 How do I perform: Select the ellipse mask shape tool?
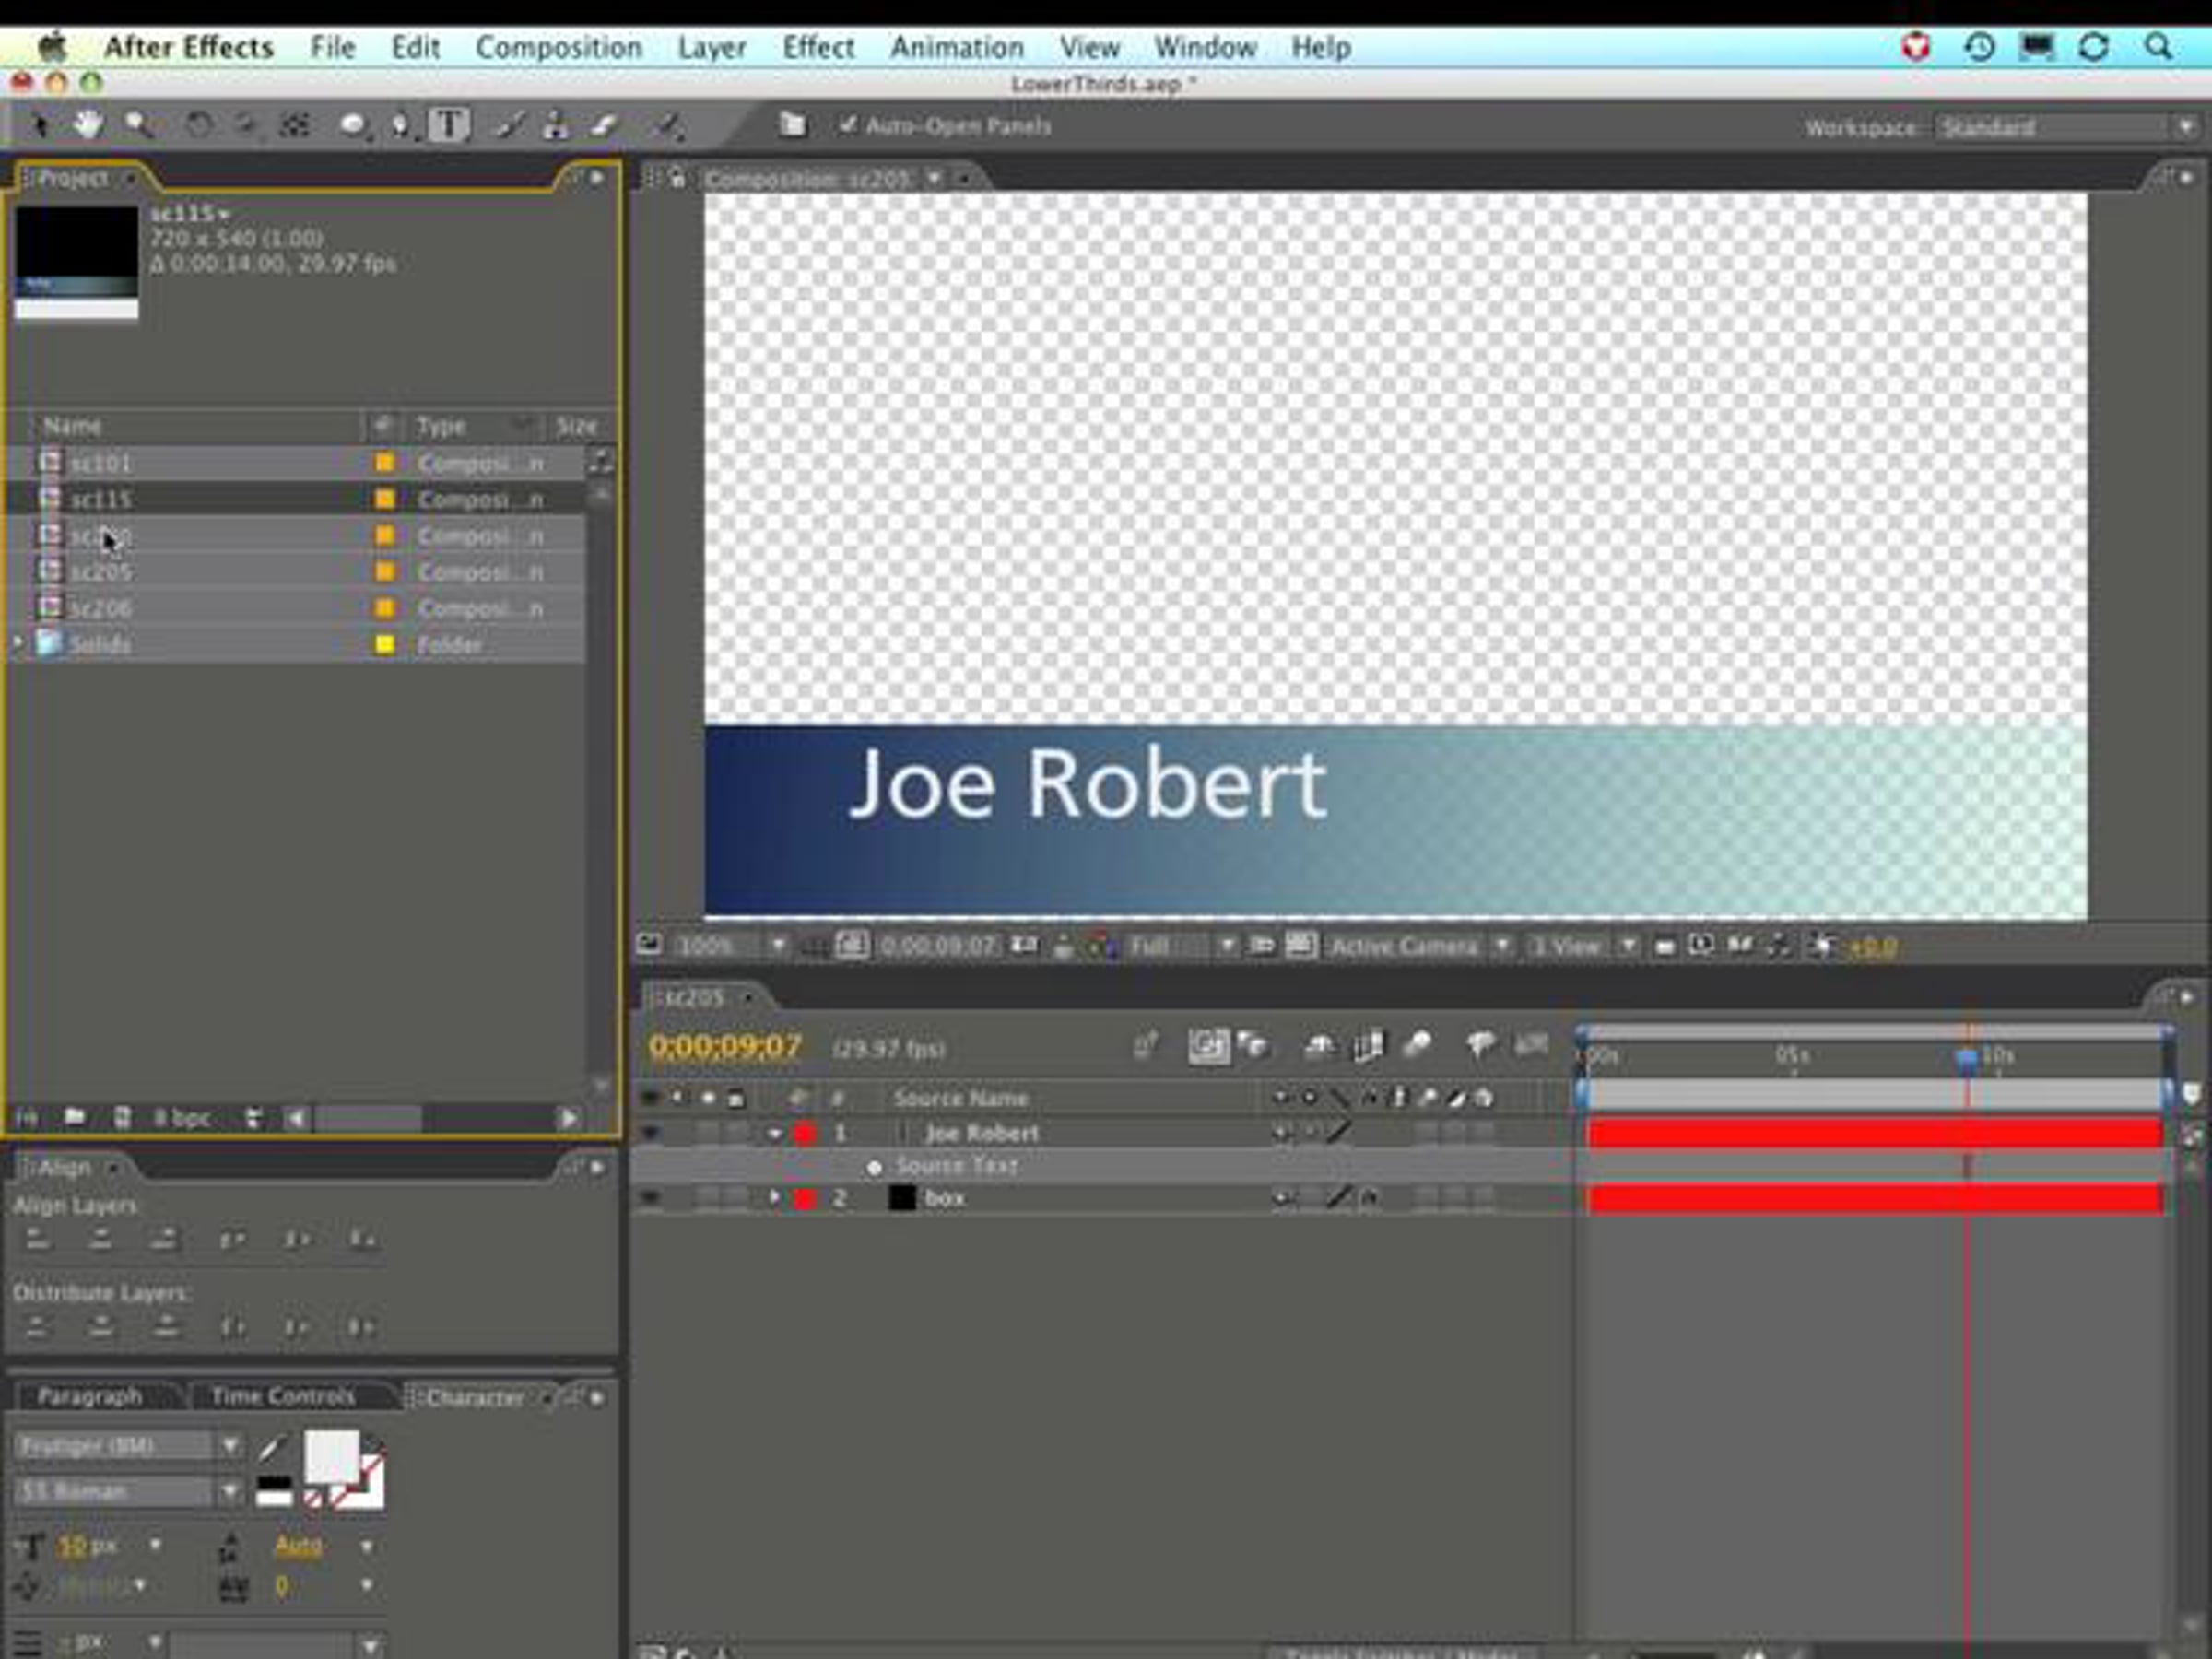[x=352, y=126]
